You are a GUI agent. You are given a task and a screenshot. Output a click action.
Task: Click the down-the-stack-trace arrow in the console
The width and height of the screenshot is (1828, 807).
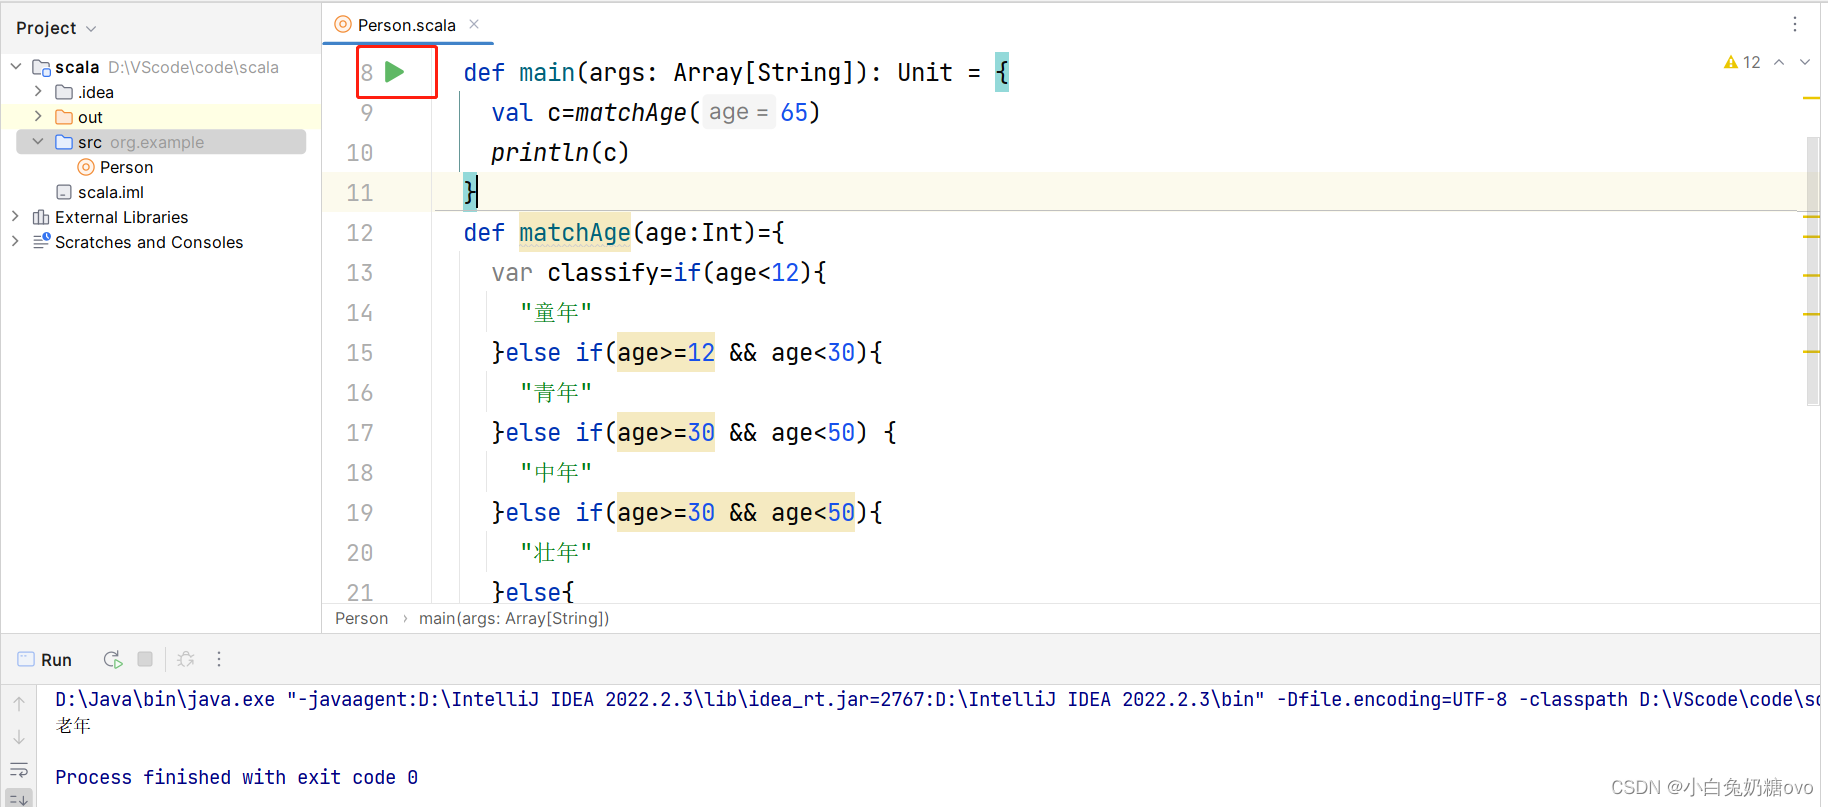click(19, 737)
